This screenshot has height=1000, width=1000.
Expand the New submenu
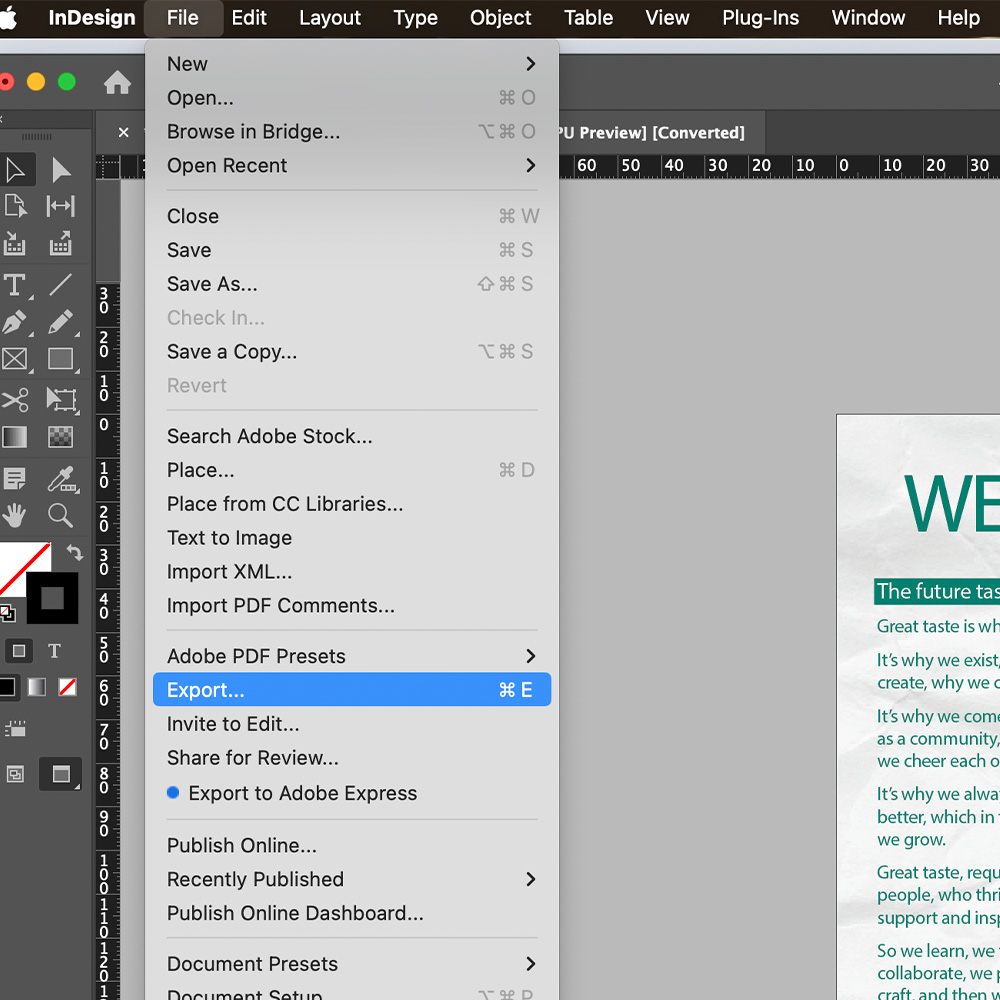tap(352, 64)
